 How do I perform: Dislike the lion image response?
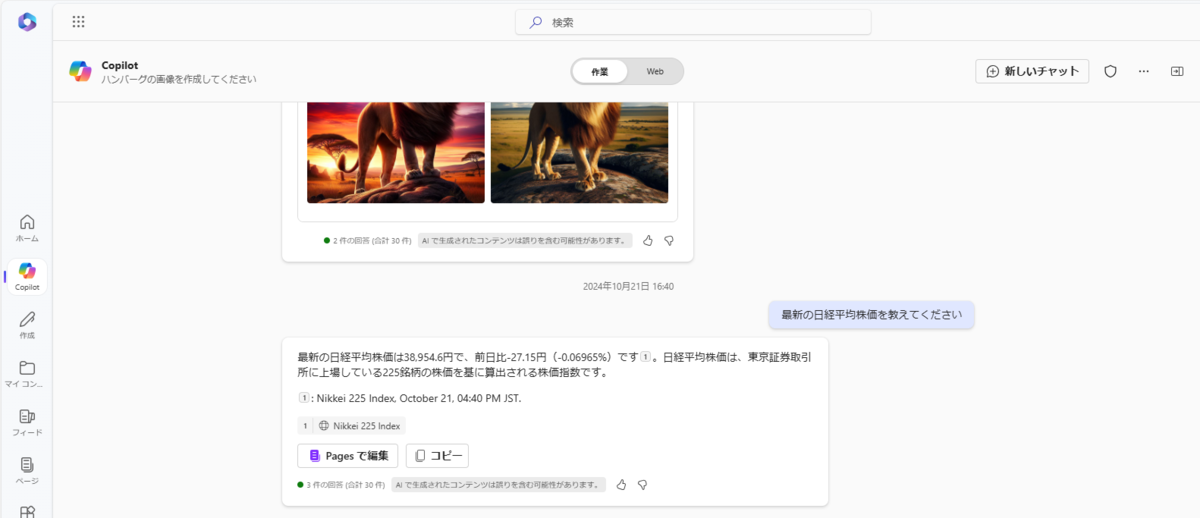(x=669, y=240)
